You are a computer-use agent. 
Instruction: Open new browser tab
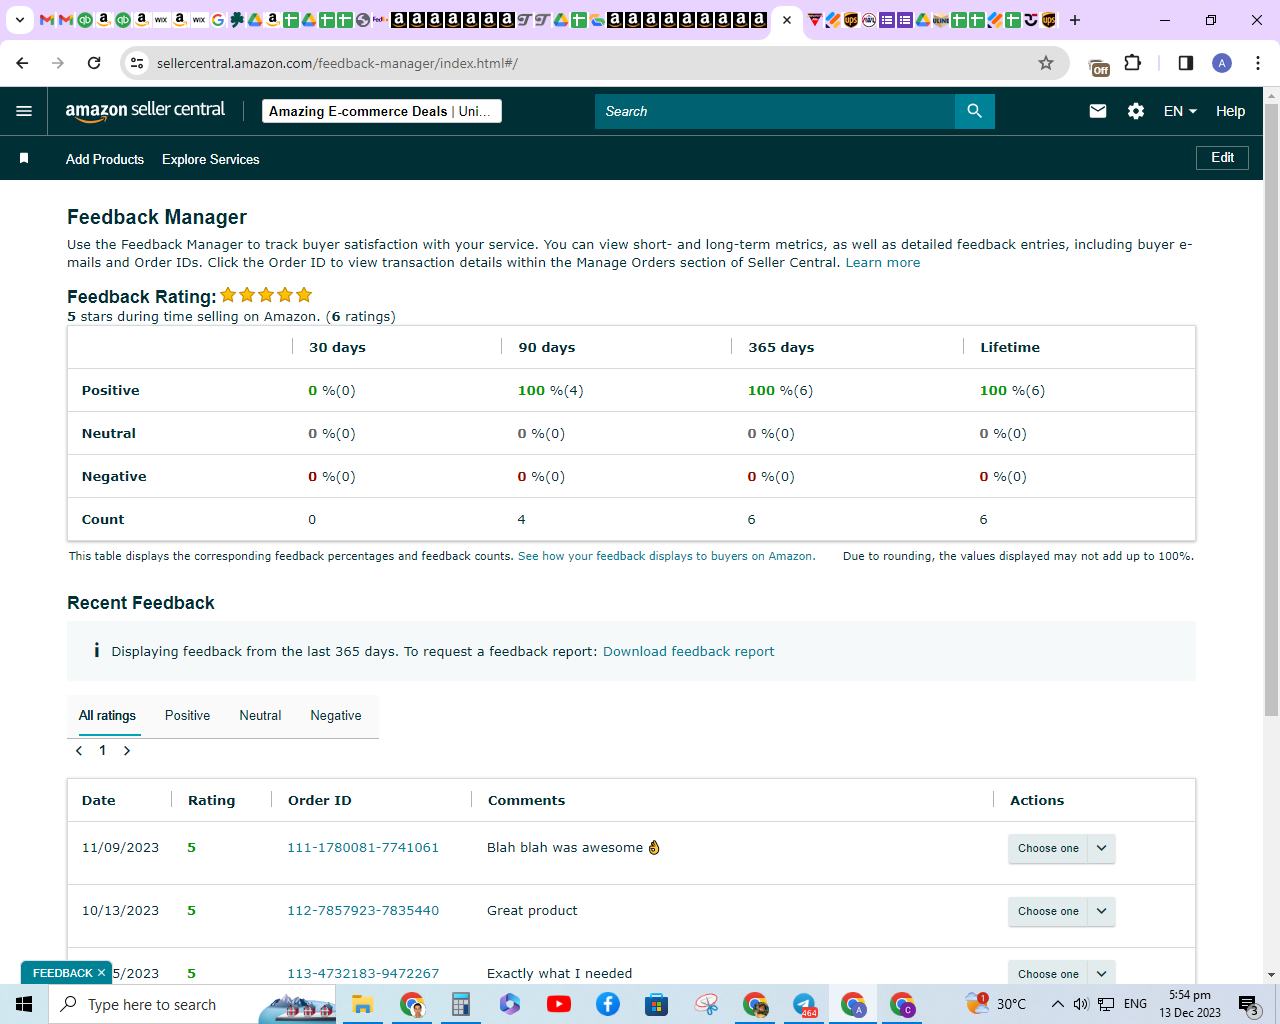point(1075,20)
